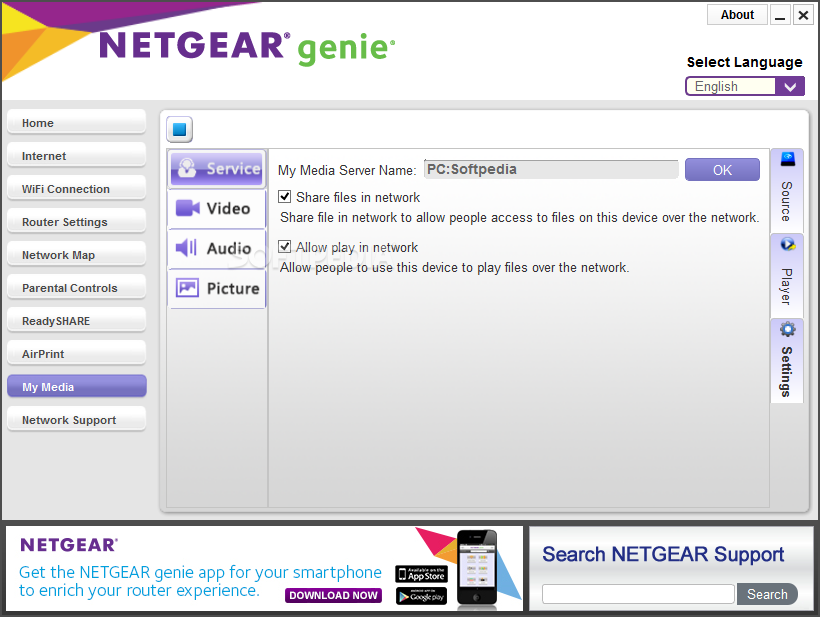Screen dimensions: 820x617
Task: Switch to the Settings vertical tab
Action: click(787, 361)
